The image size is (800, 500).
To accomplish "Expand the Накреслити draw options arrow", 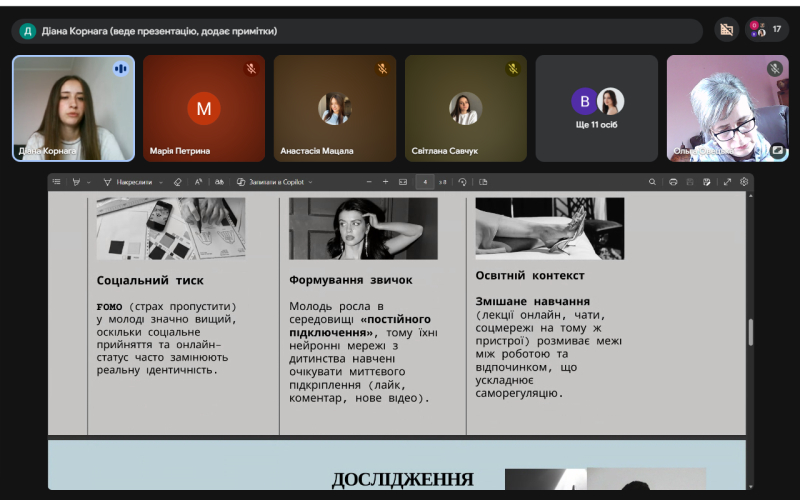I will [161, 182].
